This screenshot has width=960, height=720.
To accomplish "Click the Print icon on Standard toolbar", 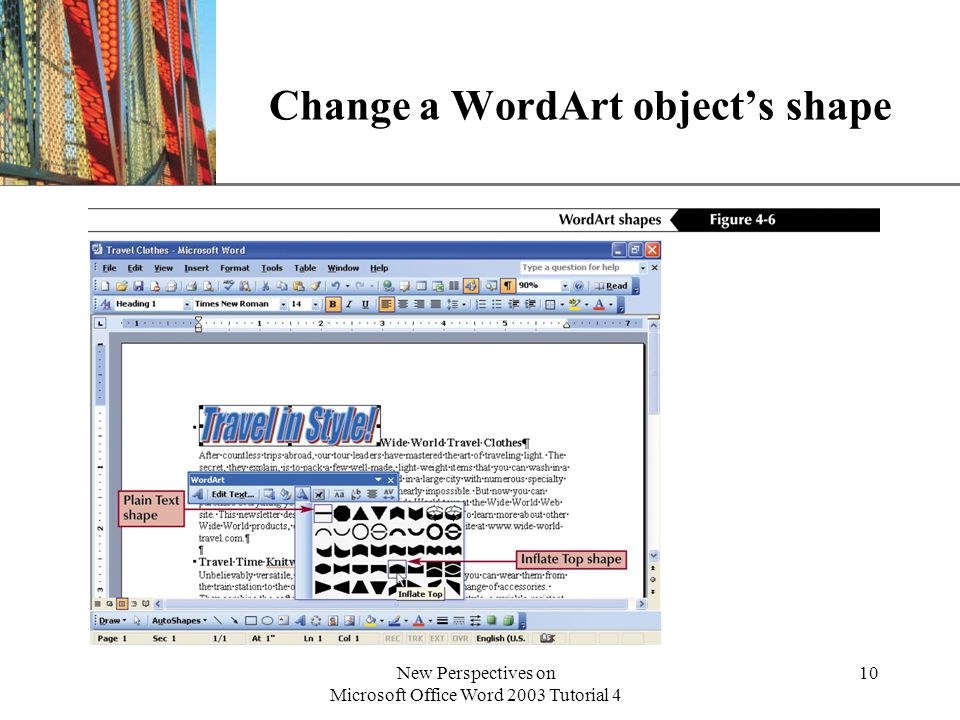I will [x=191, y=286].
